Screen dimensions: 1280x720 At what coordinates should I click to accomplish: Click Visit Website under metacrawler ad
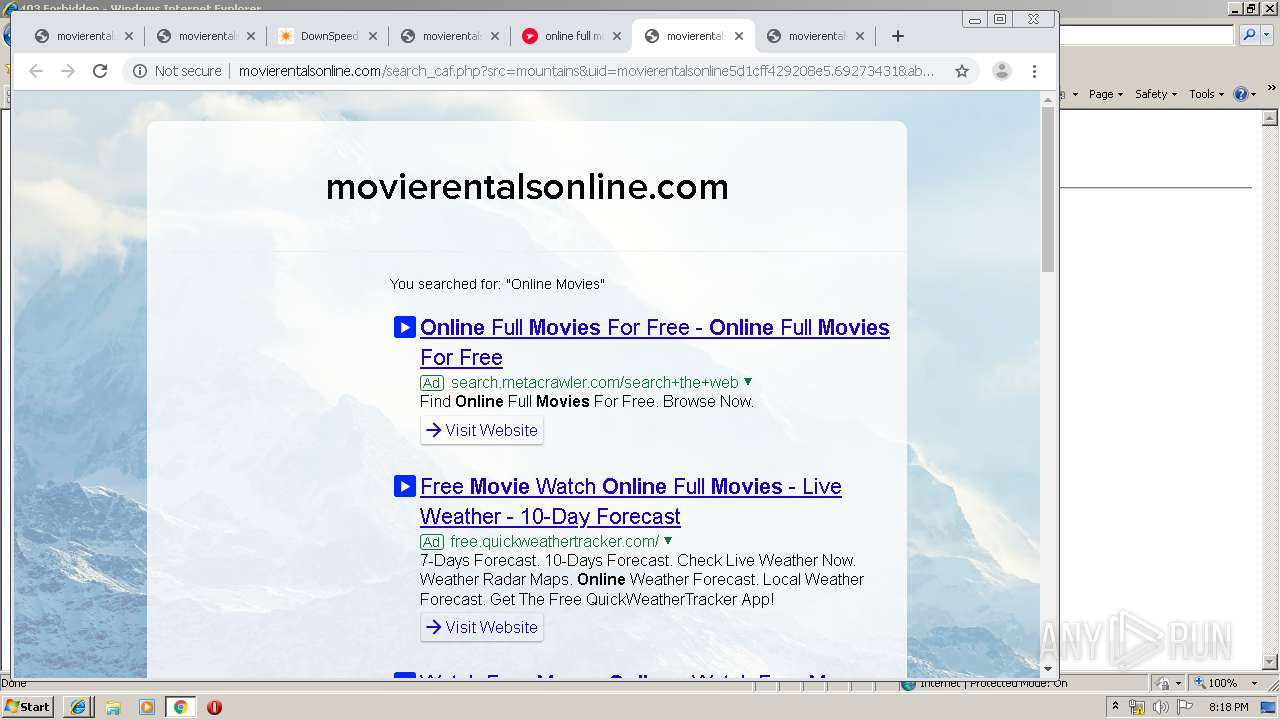point(482,430)
